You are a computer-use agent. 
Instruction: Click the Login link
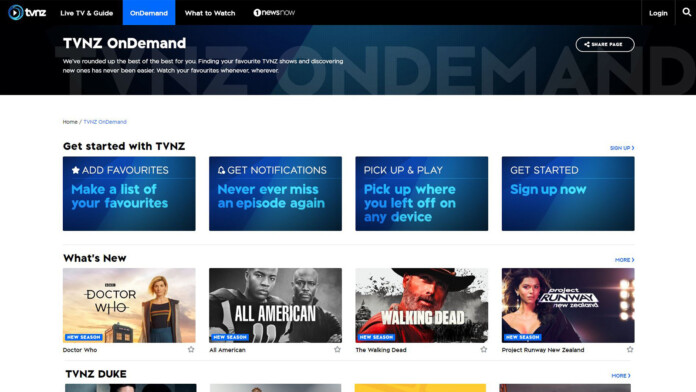[658, 13]
